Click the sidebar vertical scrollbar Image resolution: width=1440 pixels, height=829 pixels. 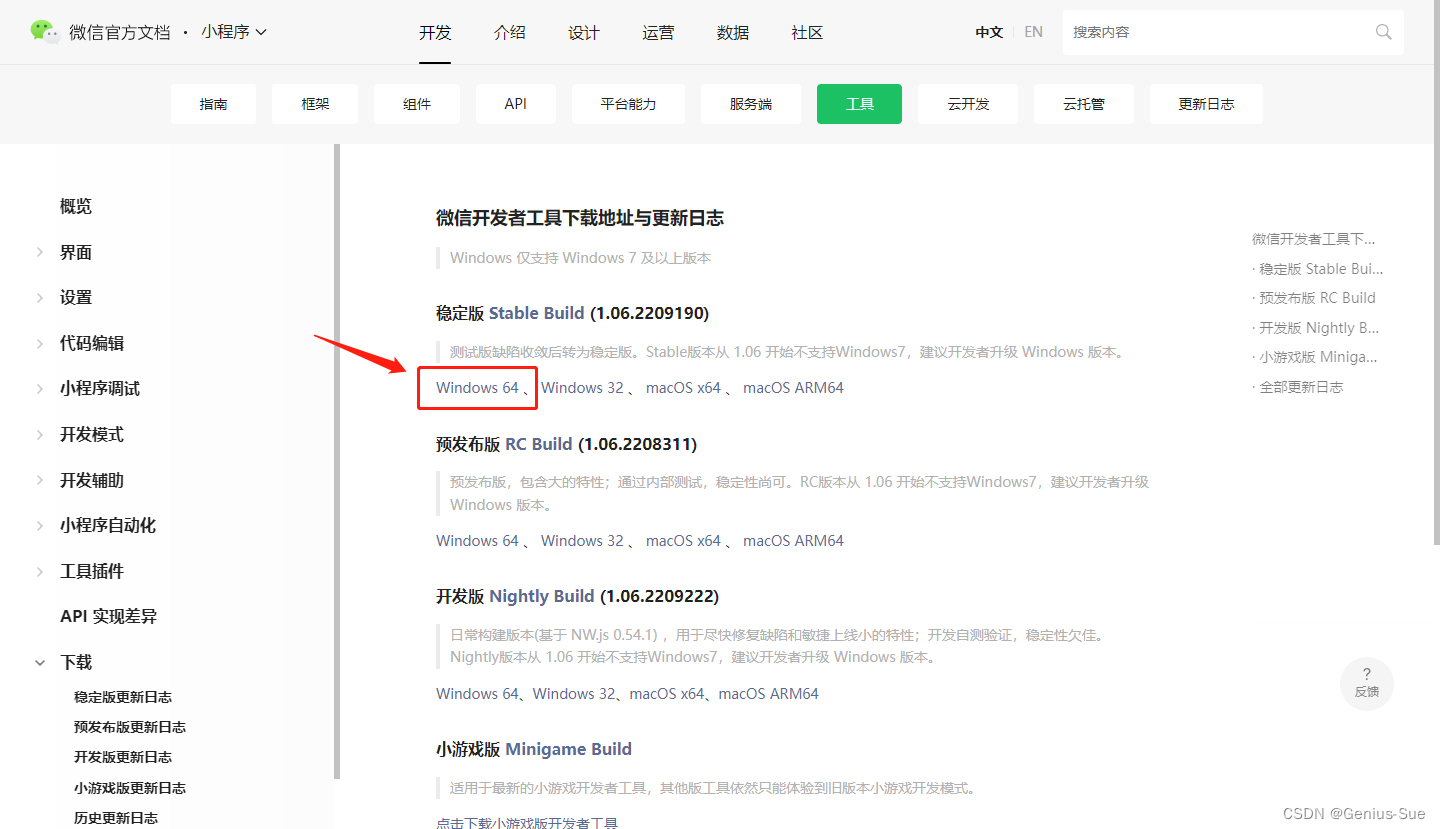(x=337, y=461)
